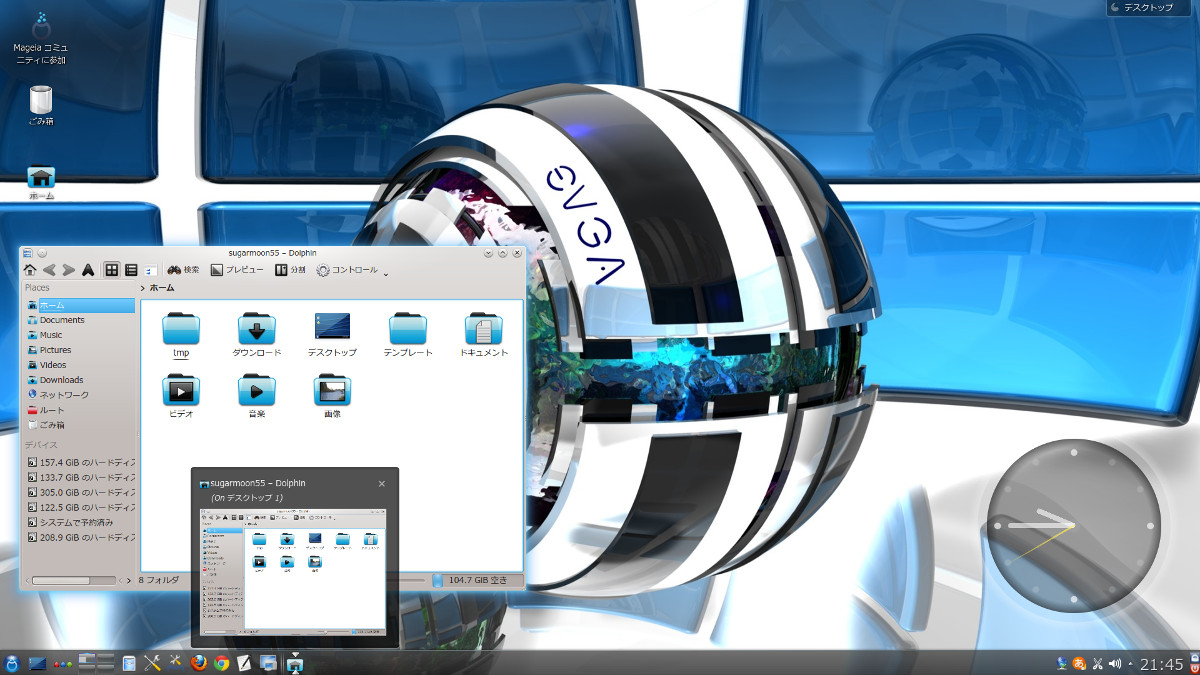This screenshot has height=675, width=1200.
Task: Open Videos in the Places panel
Action: coord(80,365)
